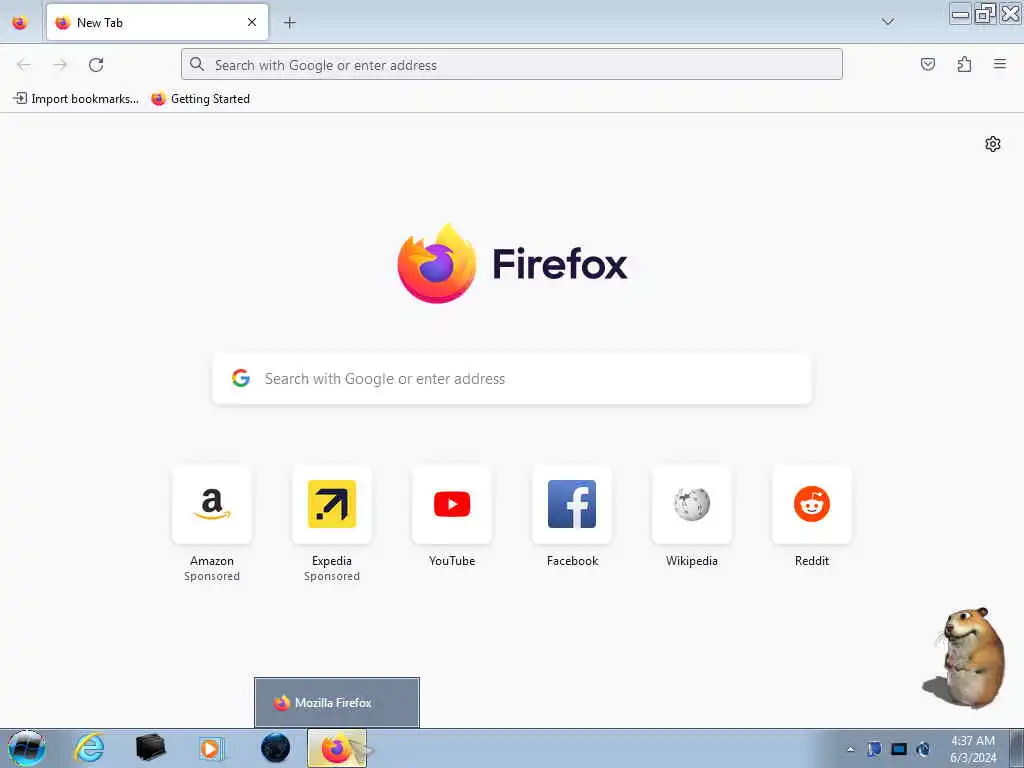The height and width of the screenshot is (768, 1024).
Task: Open the Extensions puzzle icon
Action: [964, 64]
